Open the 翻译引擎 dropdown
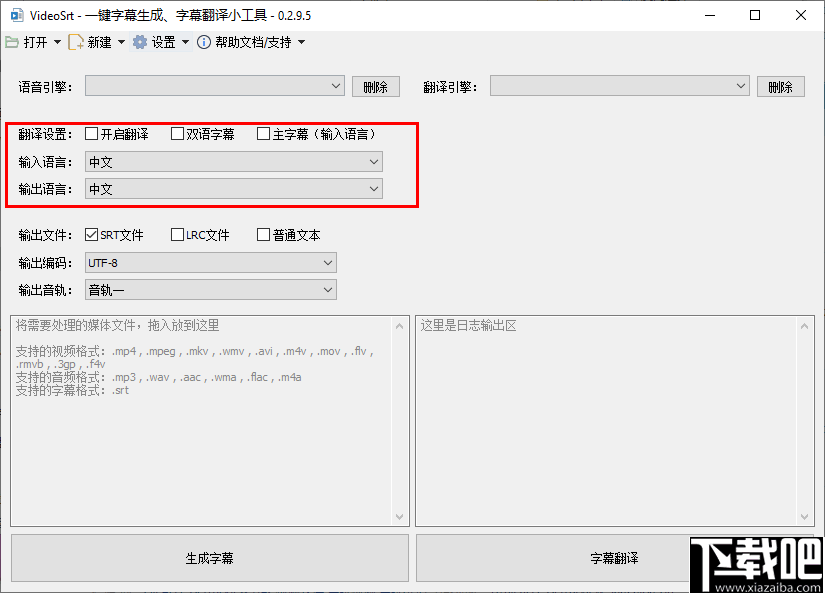The image size is (825, 593). coord(740,86)
